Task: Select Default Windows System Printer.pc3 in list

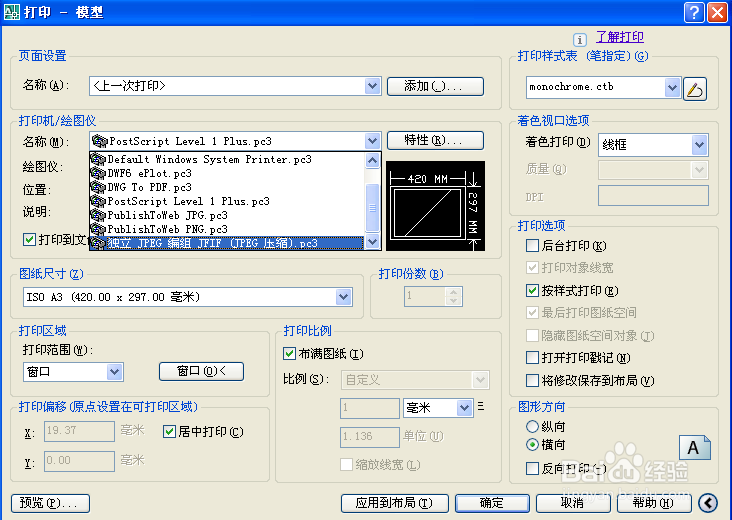Action: point(226,159)
